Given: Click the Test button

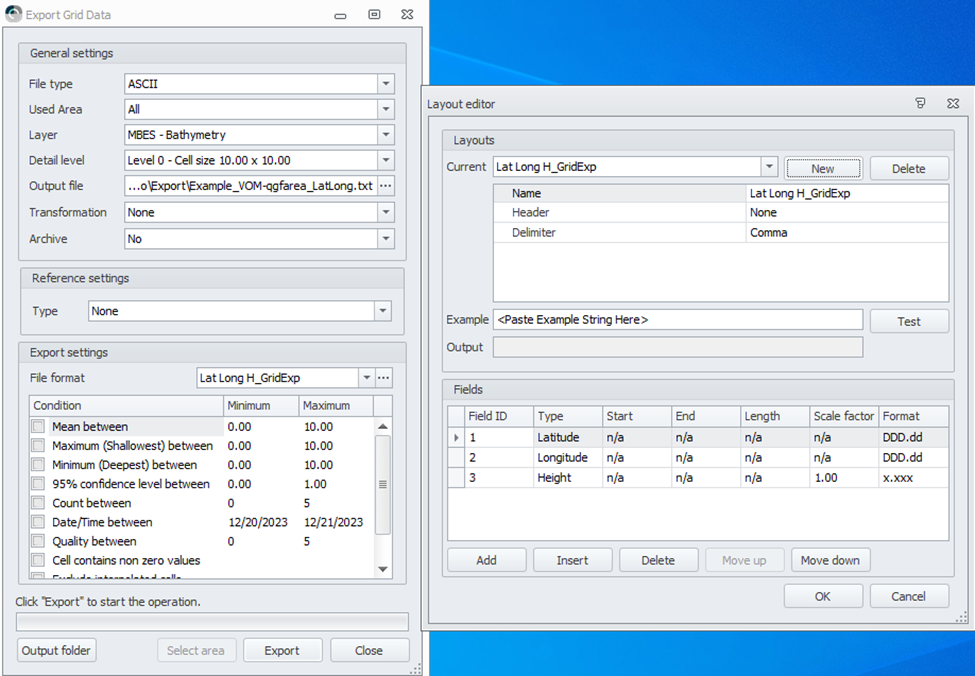Looking at the screenshot, I should [908, 321].
